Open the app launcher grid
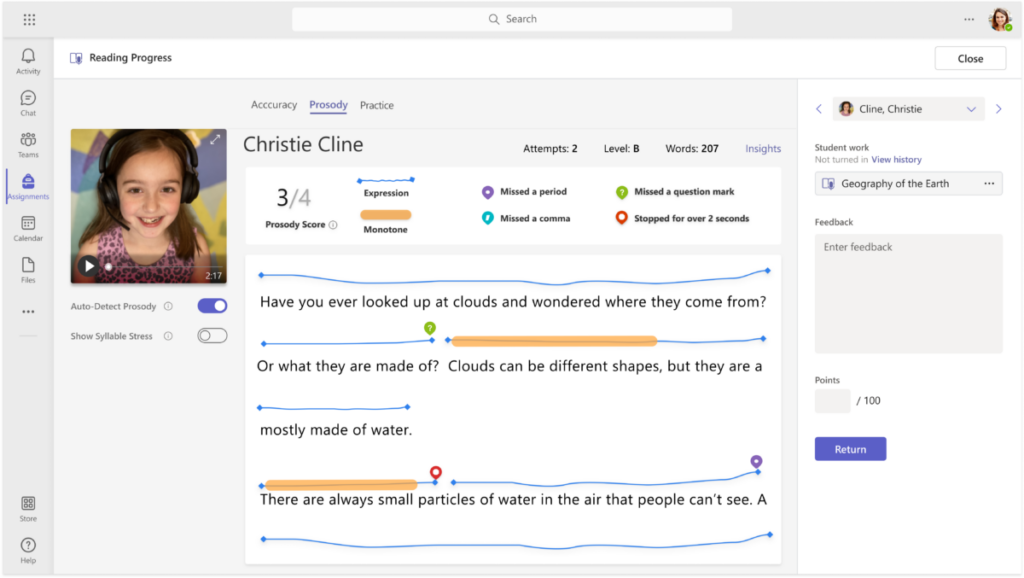The width and height of the screenshot is (1024, 578). 29,18
